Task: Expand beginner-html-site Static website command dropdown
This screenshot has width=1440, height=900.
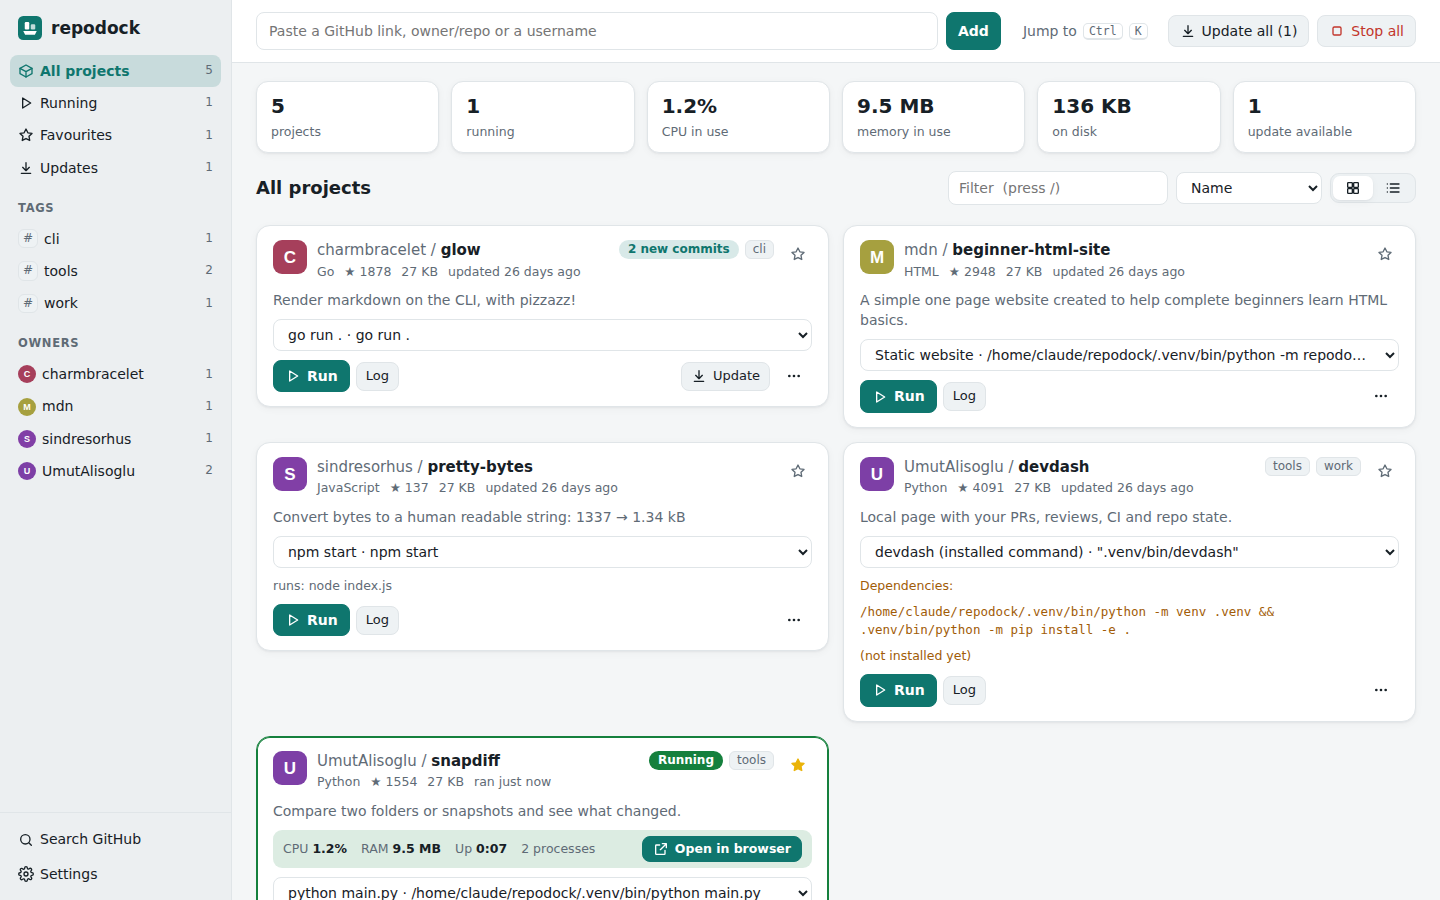Action: click(1129, 355)
